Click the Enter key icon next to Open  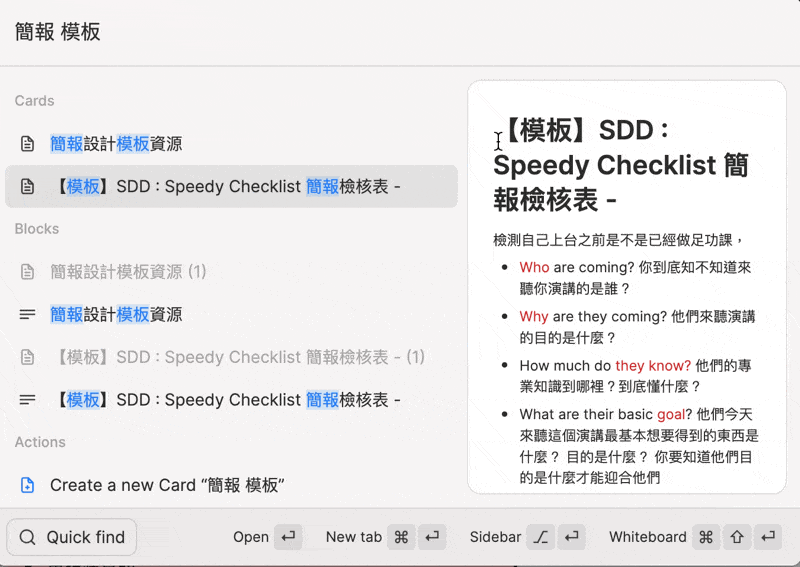(x=289, y=537)
